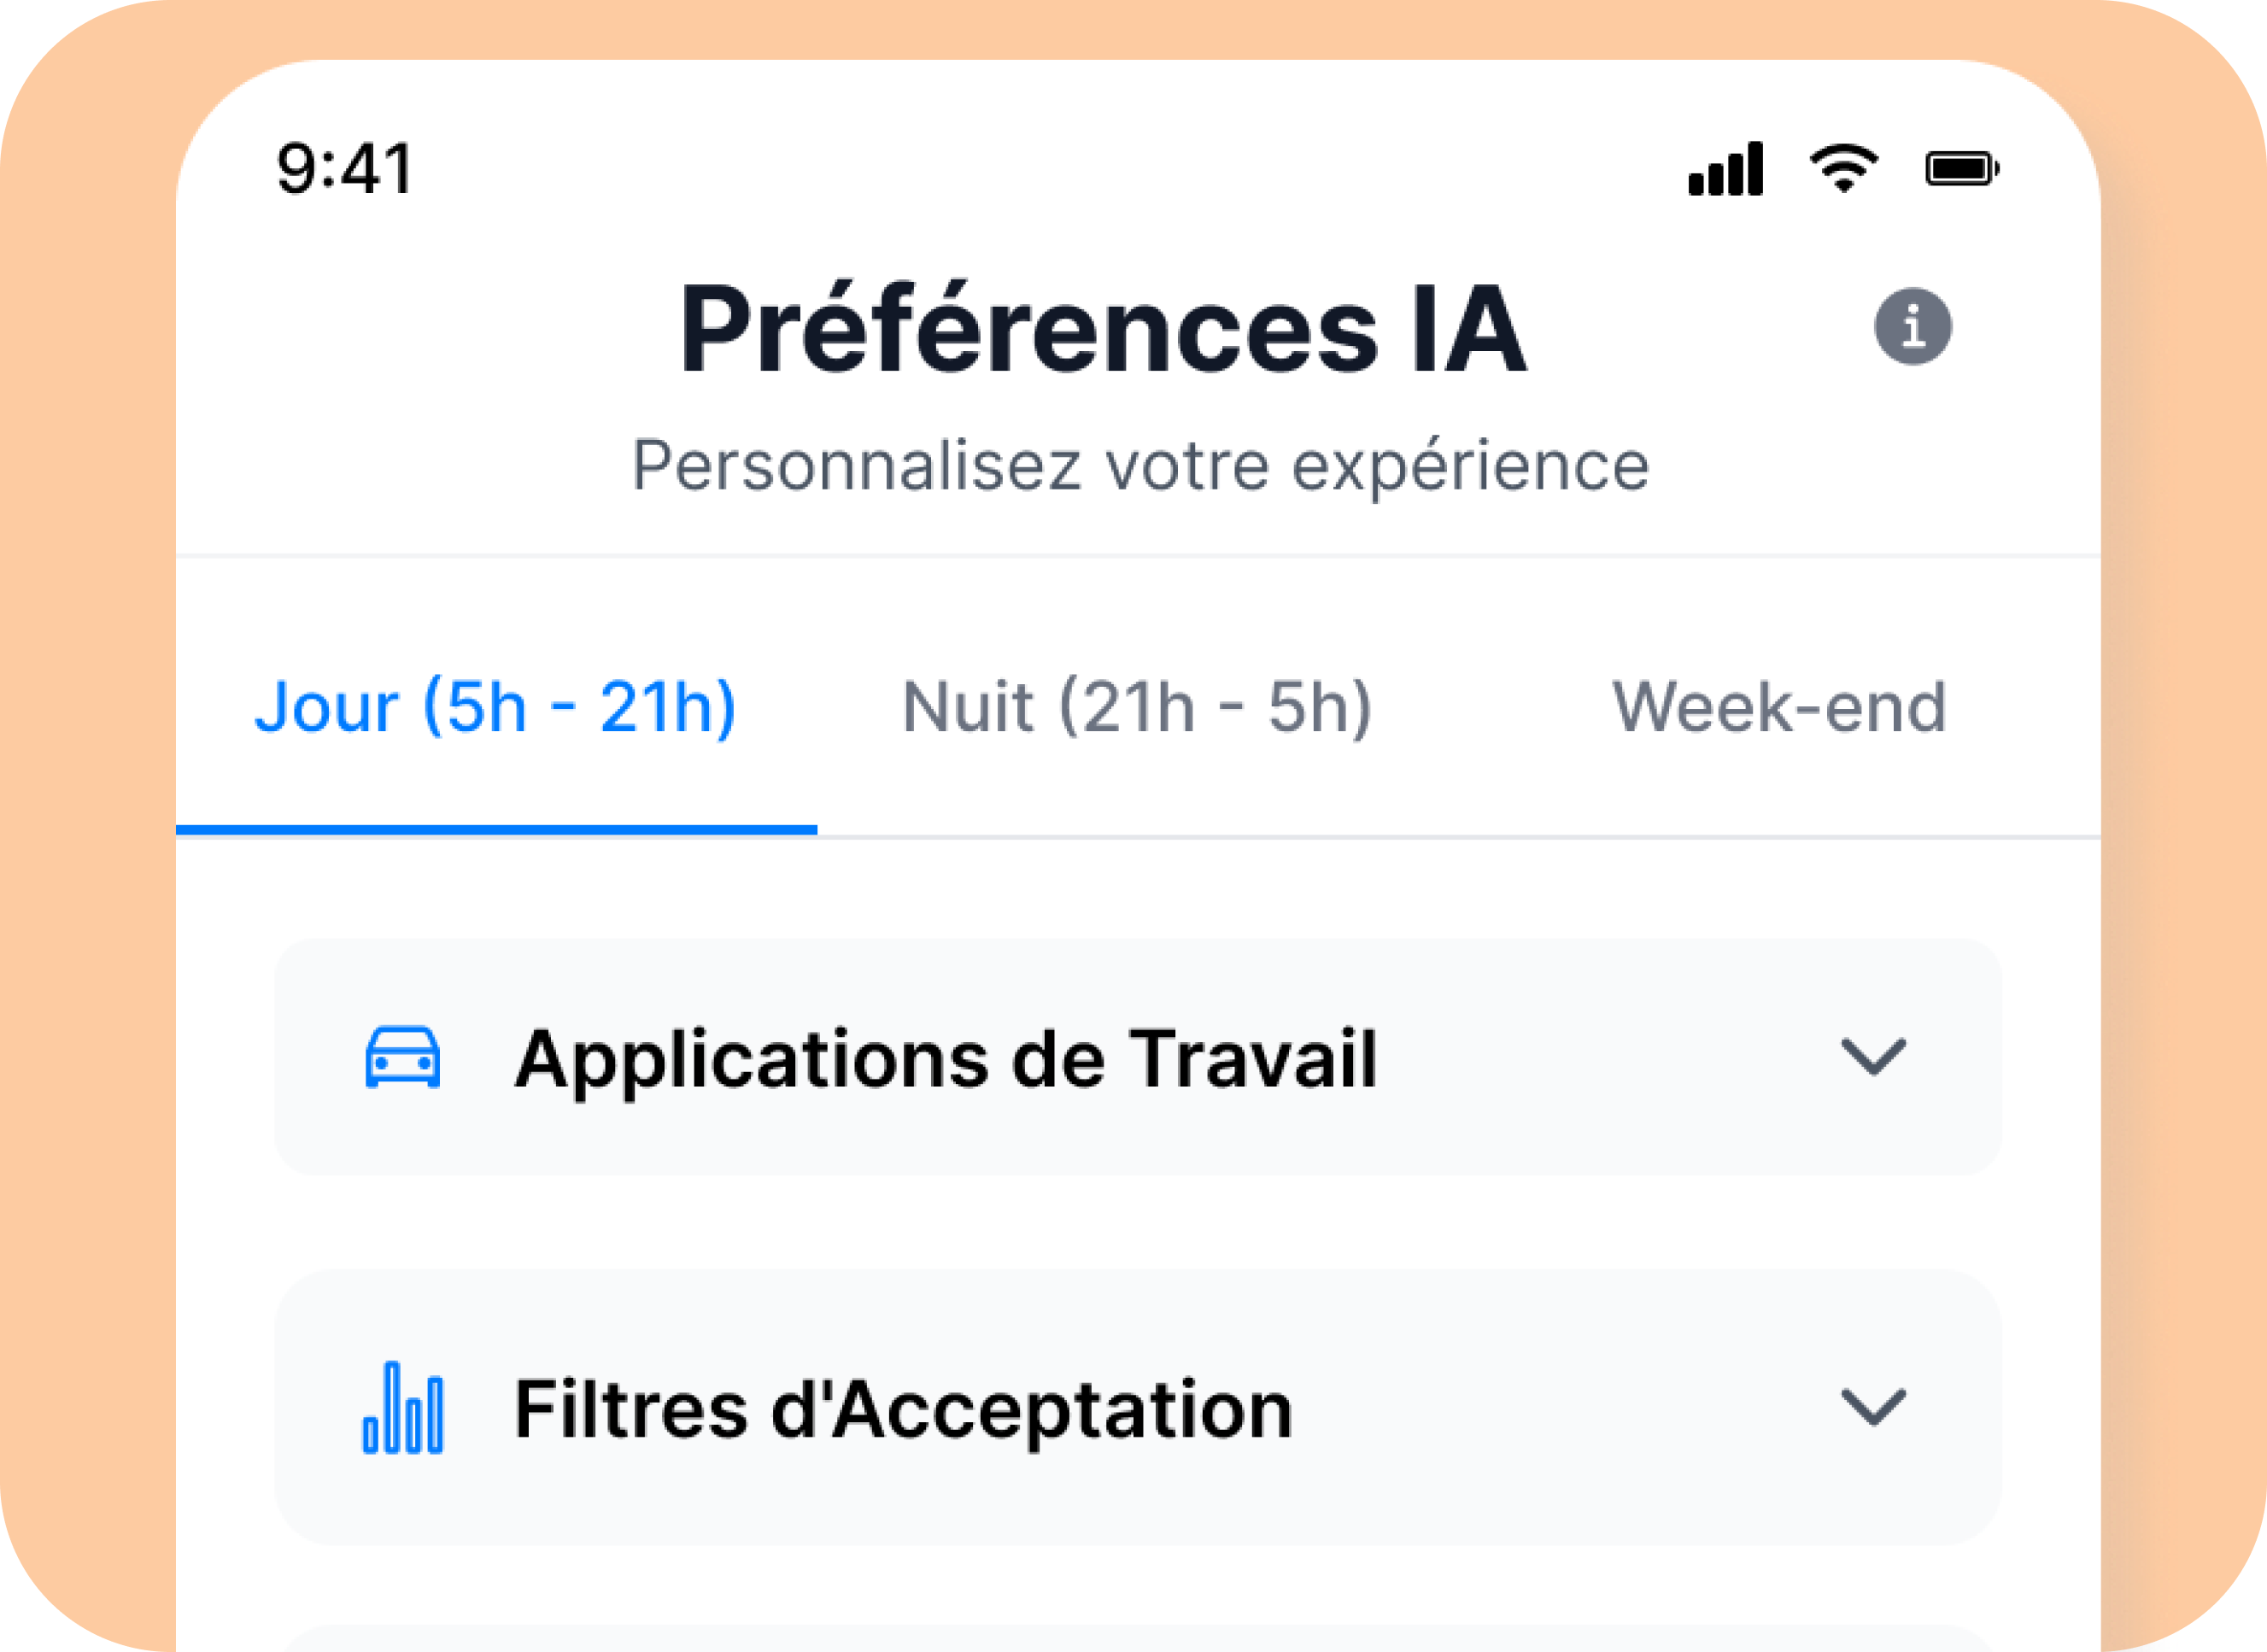
Task: Select the Jour (5h - 21h) tab
Action: point(495,707)
